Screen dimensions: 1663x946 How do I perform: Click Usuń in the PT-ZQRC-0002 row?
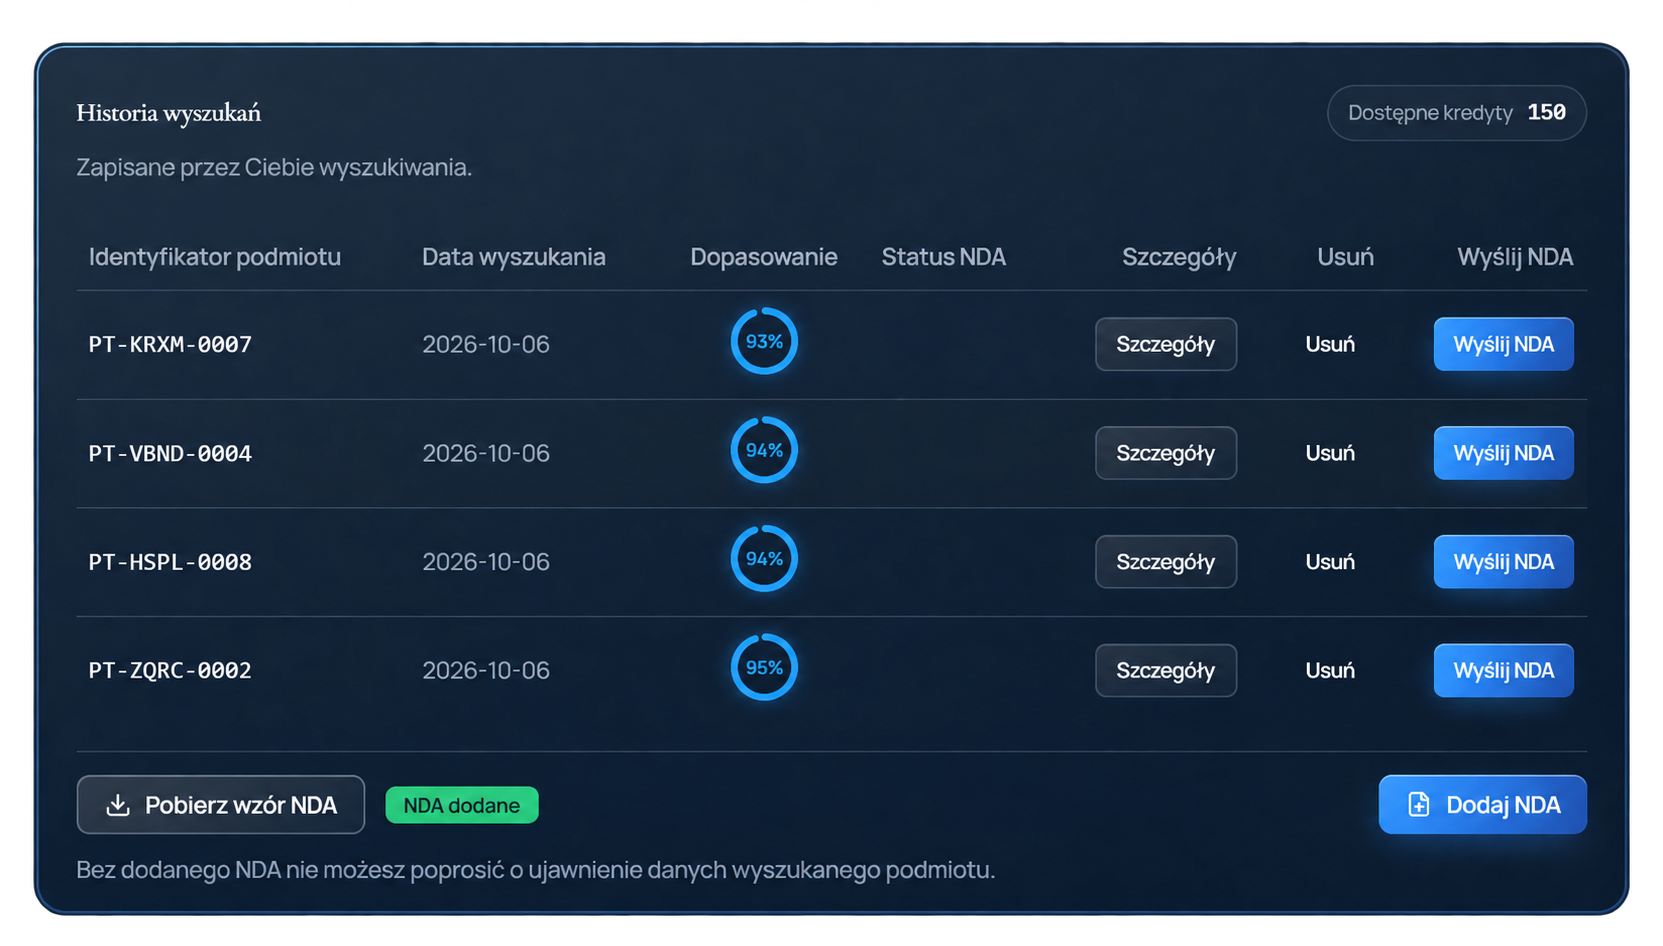1330,670
